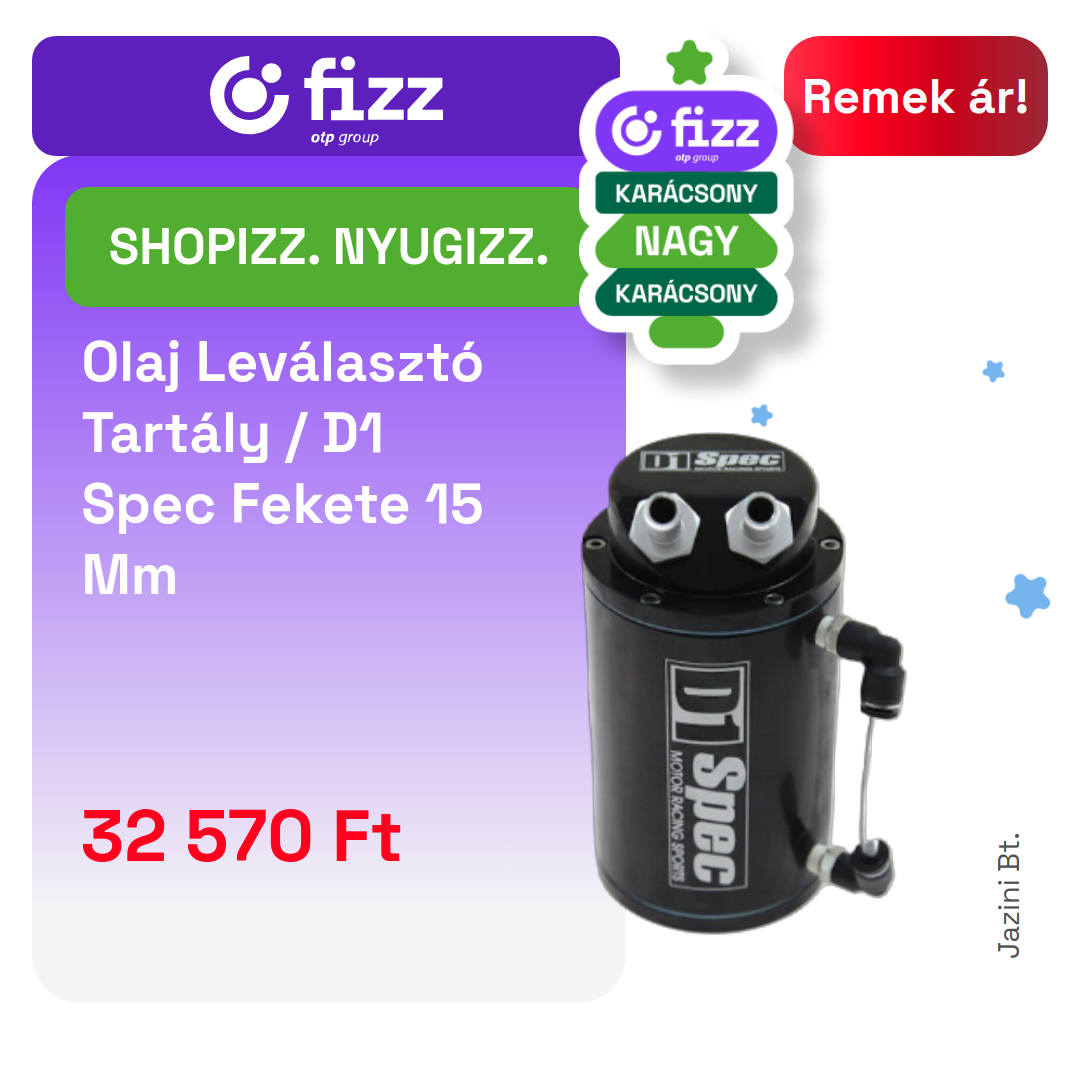1080x1080 pixels.
Task: Click the large blue star near the product
Action: [x=1028, y=596]
